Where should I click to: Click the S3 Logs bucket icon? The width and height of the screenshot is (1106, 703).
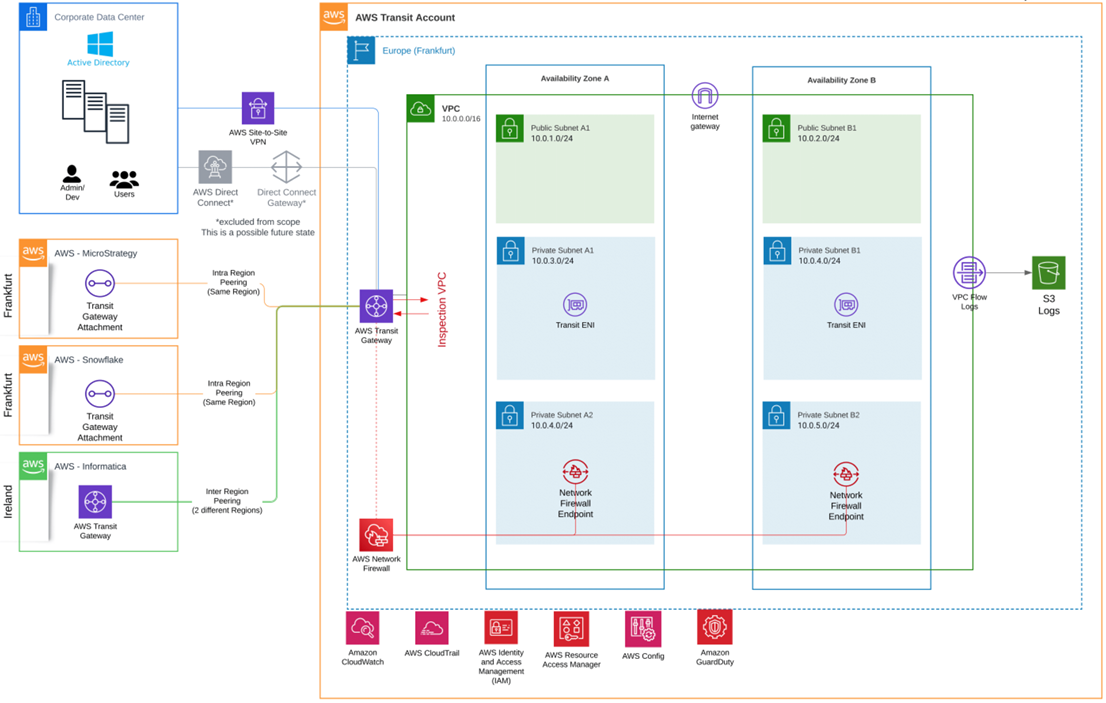(x=1048, y=273)
